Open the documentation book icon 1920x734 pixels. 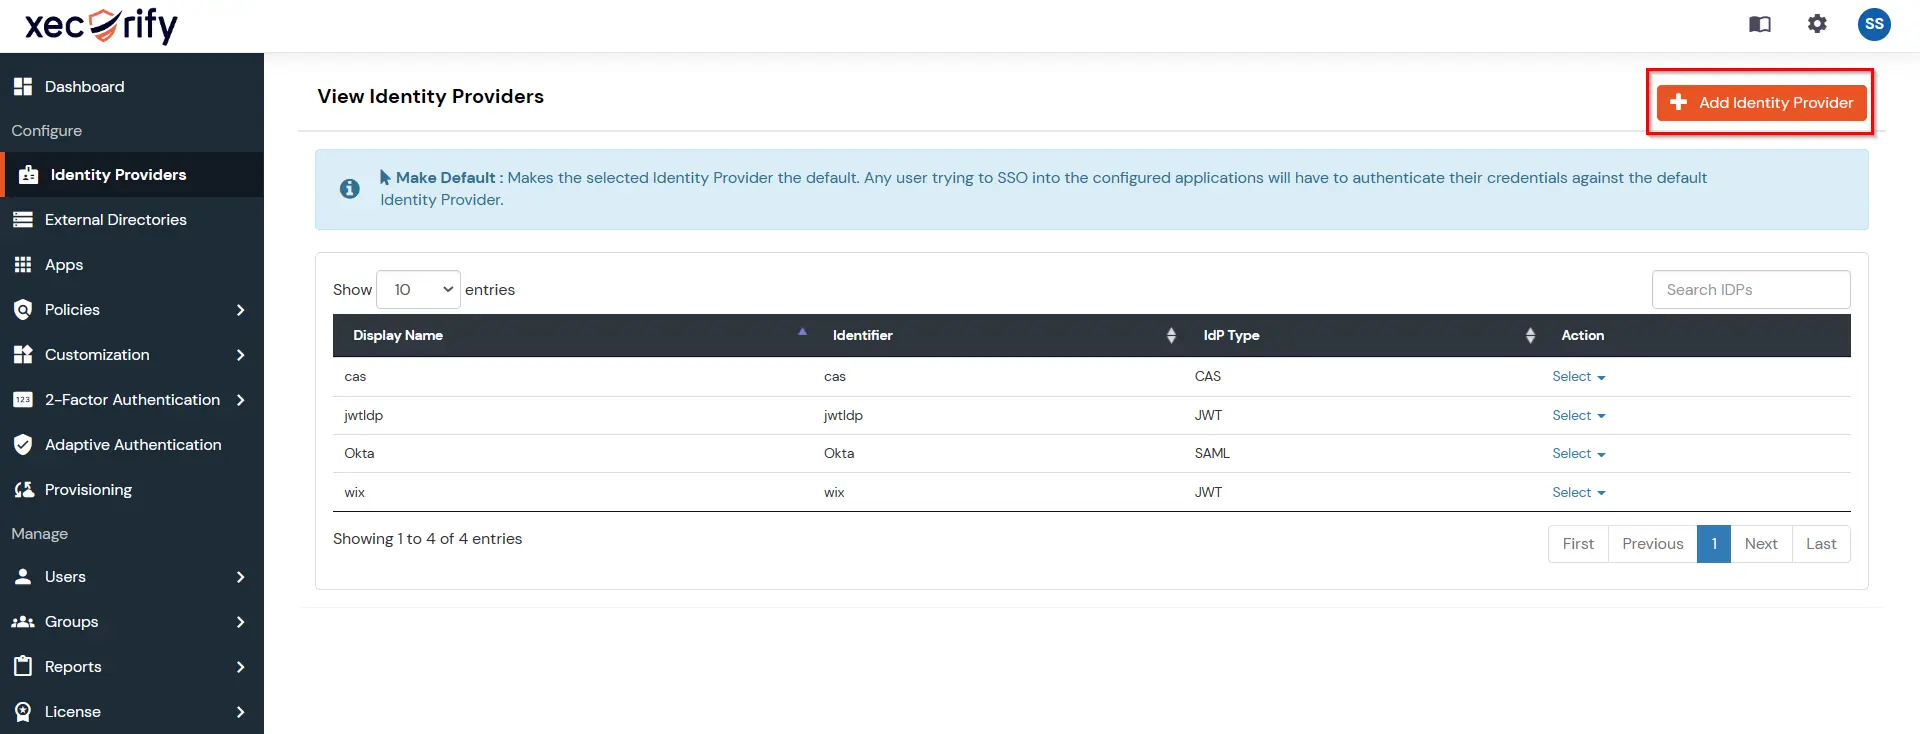click(x=1760, y=24)
